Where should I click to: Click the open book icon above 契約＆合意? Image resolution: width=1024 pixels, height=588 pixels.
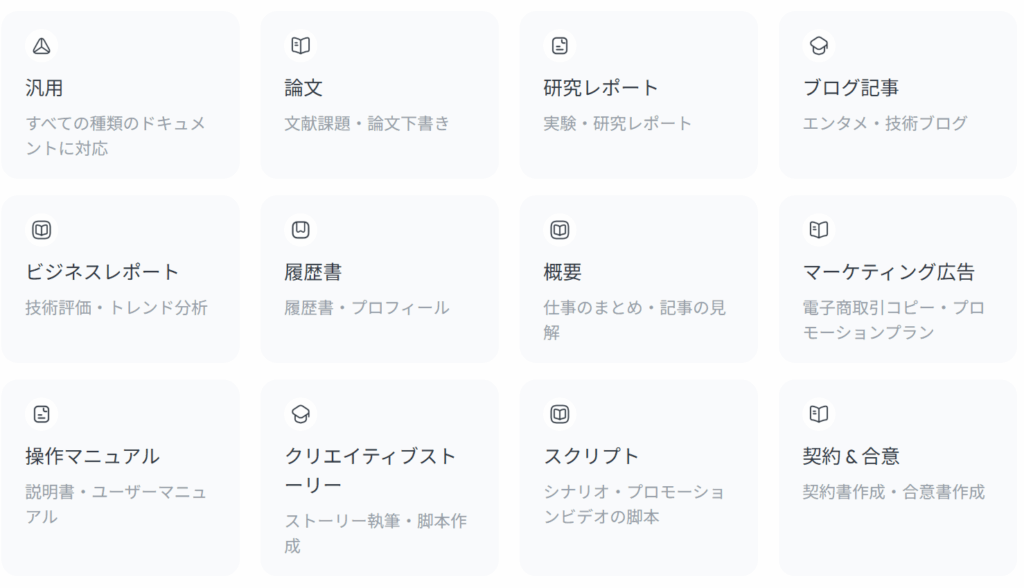pyautogui.click(x=819, y=414)
